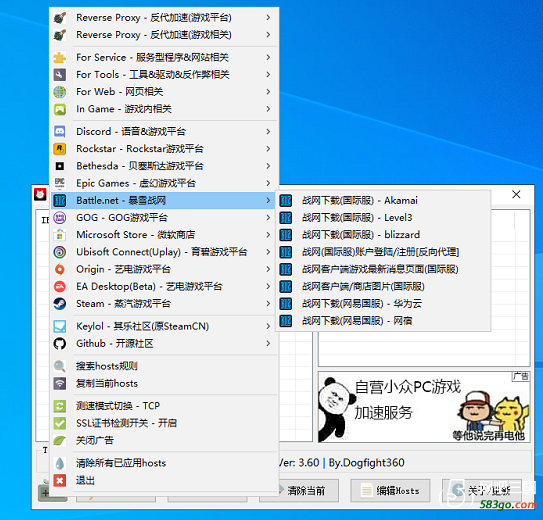Image resolution: width=543 pixels, height=520 pixels.
Task: Click the Microsoft Store icon
Action: pos(60,235)
